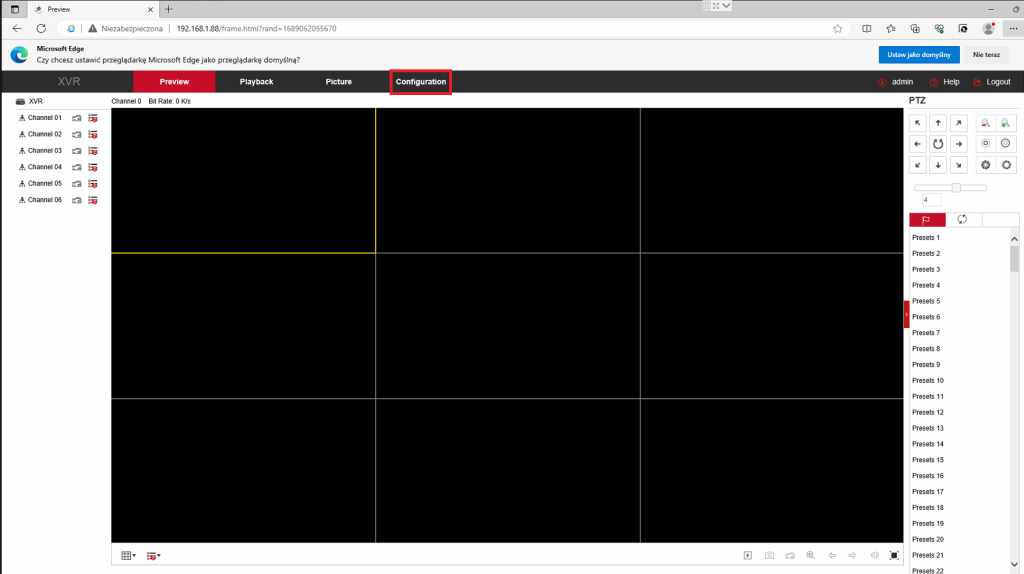This screenshot has height=574, width=1024.
Task: Click the snapshot camera icon below video grid
Action: pyautogui.click(x=769, y=555)
